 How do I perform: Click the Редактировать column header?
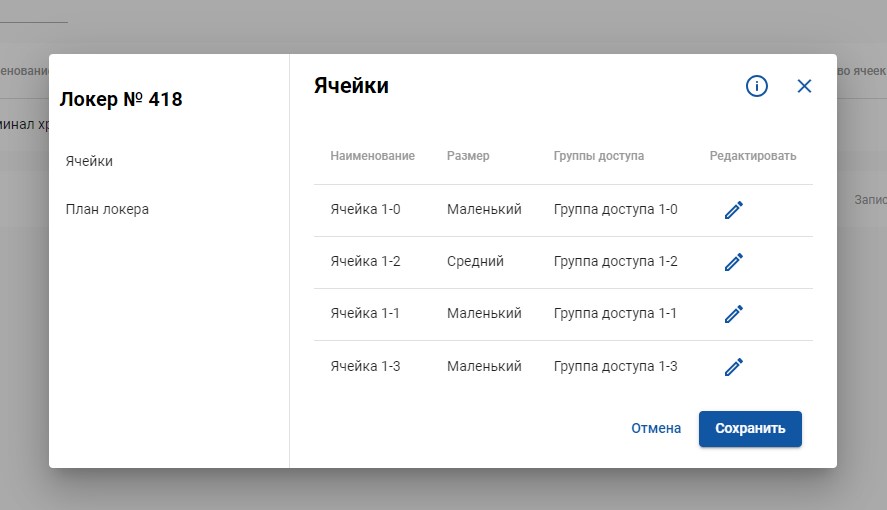(x=753, y=156)
